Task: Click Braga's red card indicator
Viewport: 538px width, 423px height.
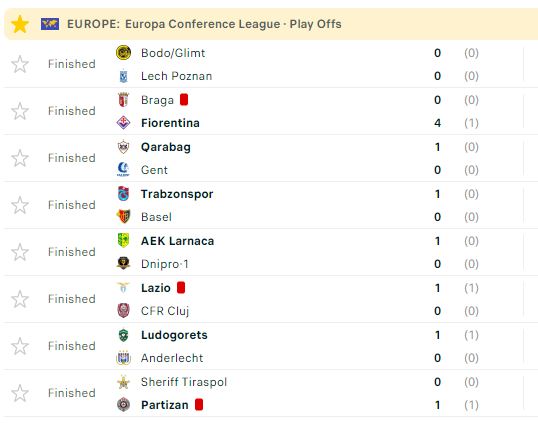Action: [x=184, y=99]
